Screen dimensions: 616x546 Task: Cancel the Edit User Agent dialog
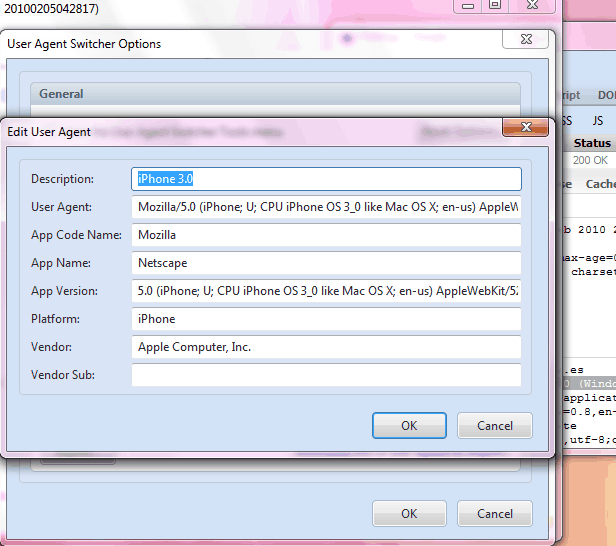coord(495,425)
